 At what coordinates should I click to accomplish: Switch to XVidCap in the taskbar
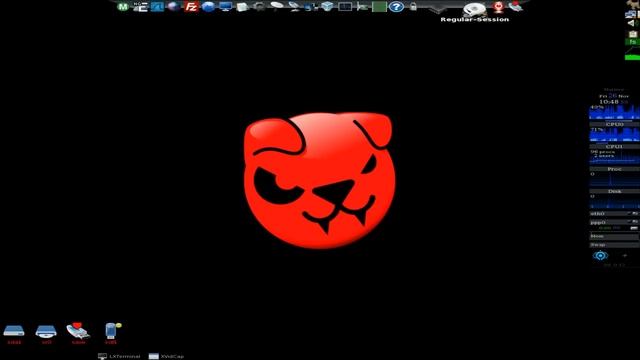(x=167, y=356)
